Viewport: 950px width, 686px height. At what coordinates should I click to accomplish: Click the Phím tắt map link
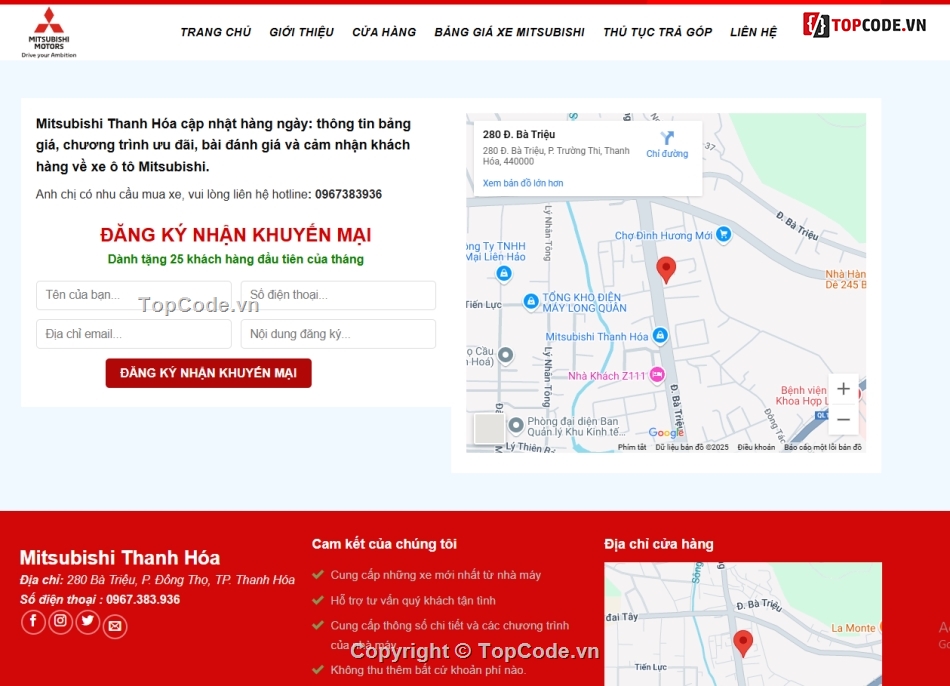point(632,447)
